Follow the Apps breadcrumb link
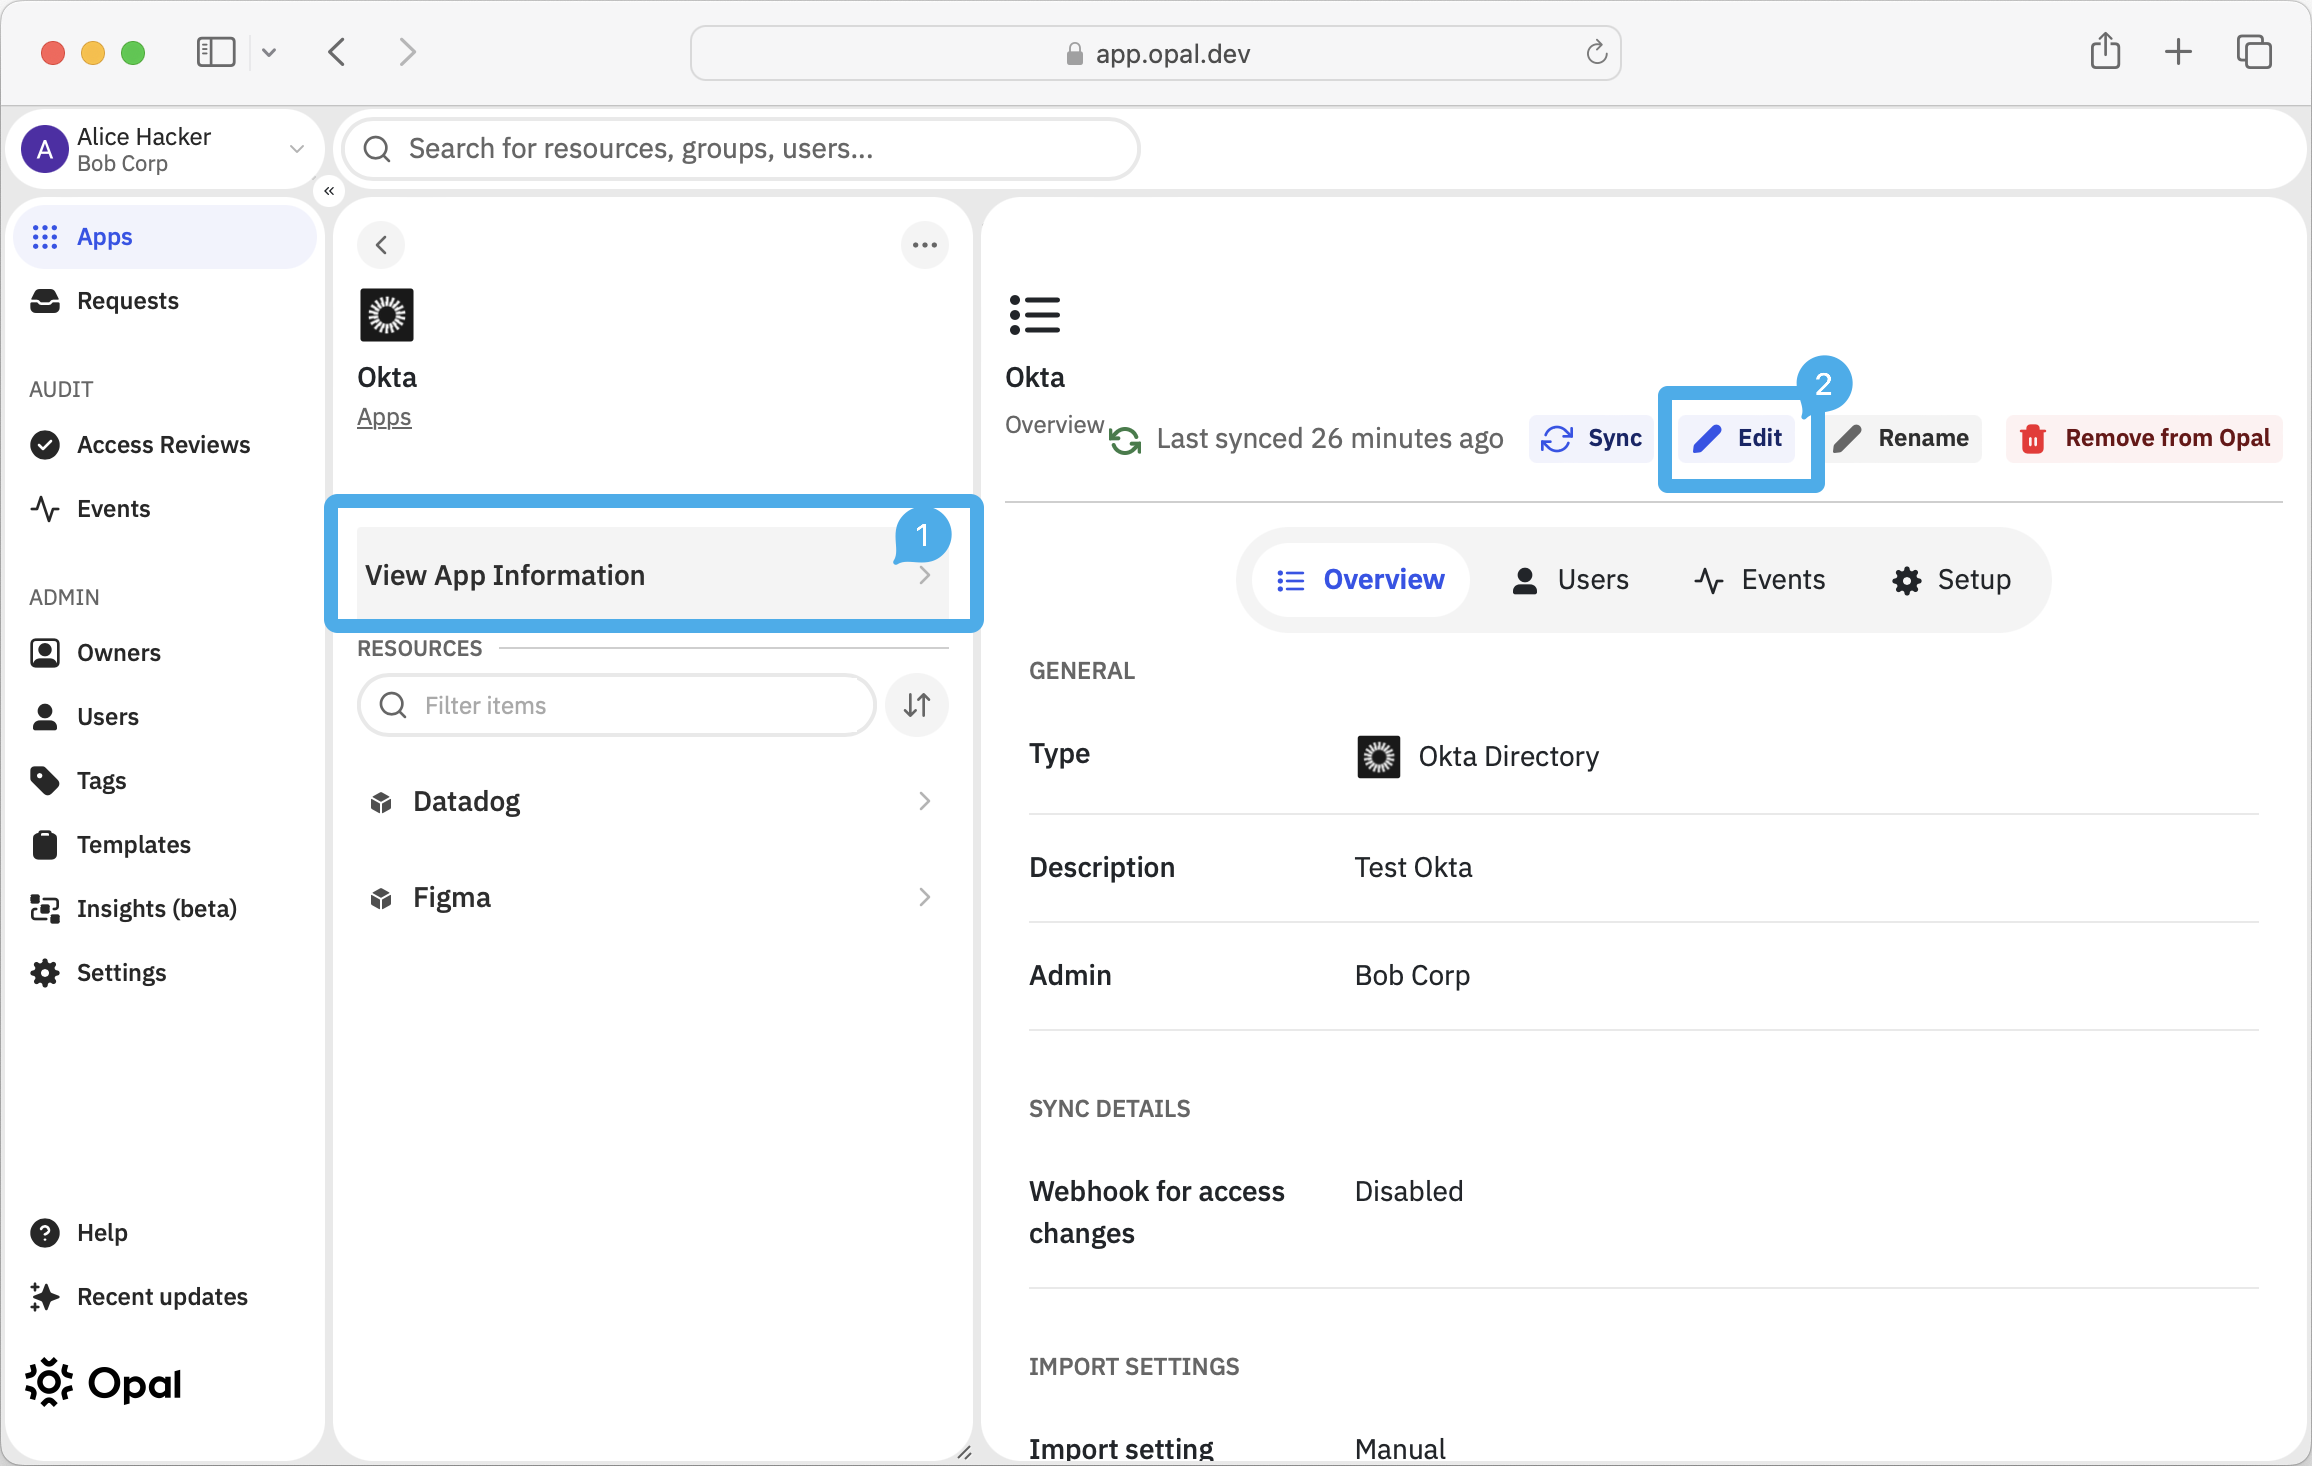The width and height of the screenshot is (2312, 1466). pos(384,417)
